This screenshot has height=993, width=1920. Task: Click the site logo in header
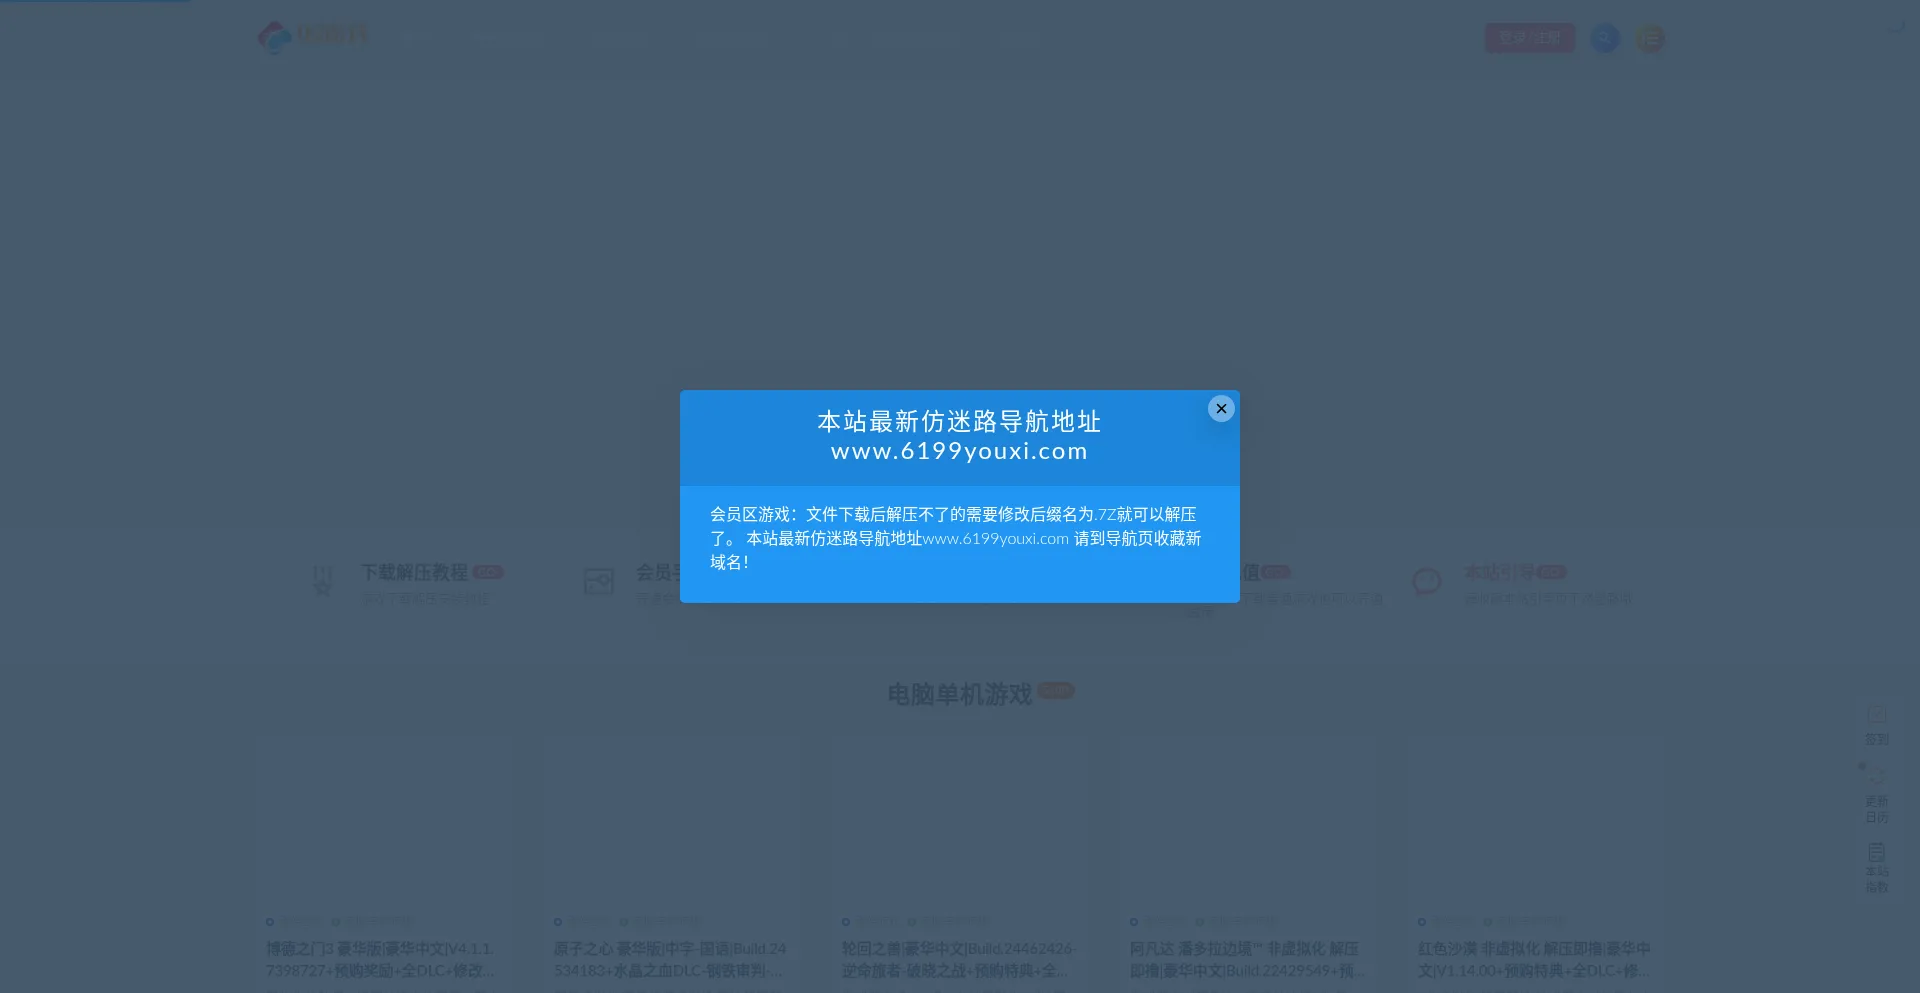[x=312, y=37]
